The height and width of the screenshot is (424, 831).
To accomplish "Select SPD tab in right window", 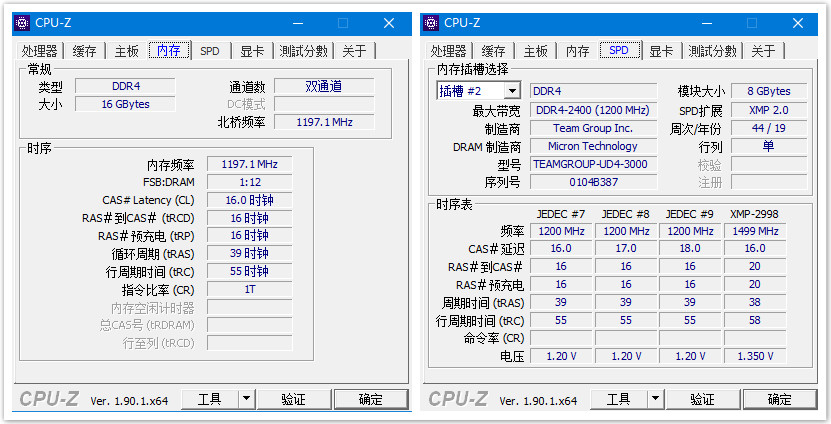I will point(619,50).
